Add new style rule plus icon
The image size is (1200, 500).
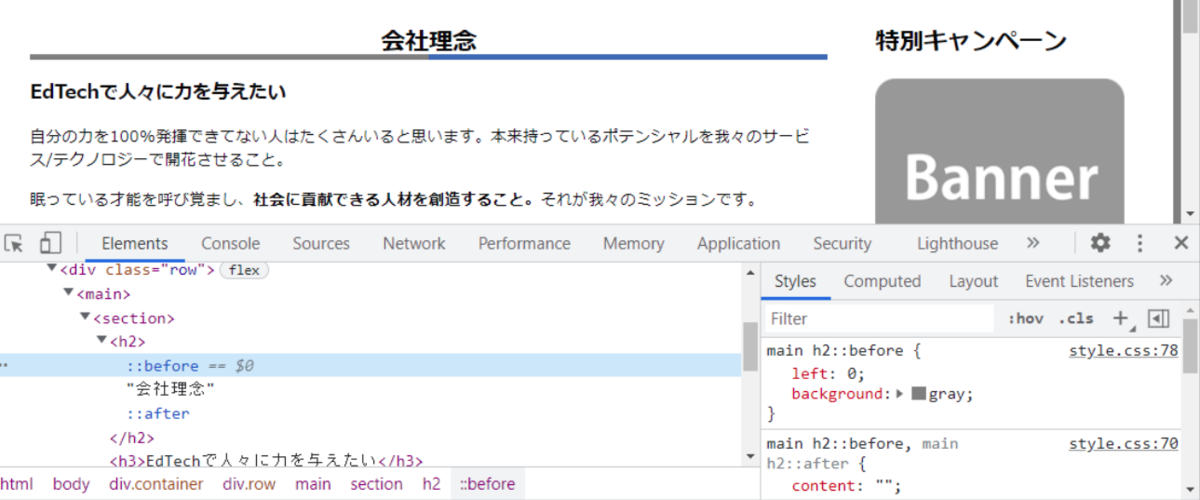[x=1120, y=318]
